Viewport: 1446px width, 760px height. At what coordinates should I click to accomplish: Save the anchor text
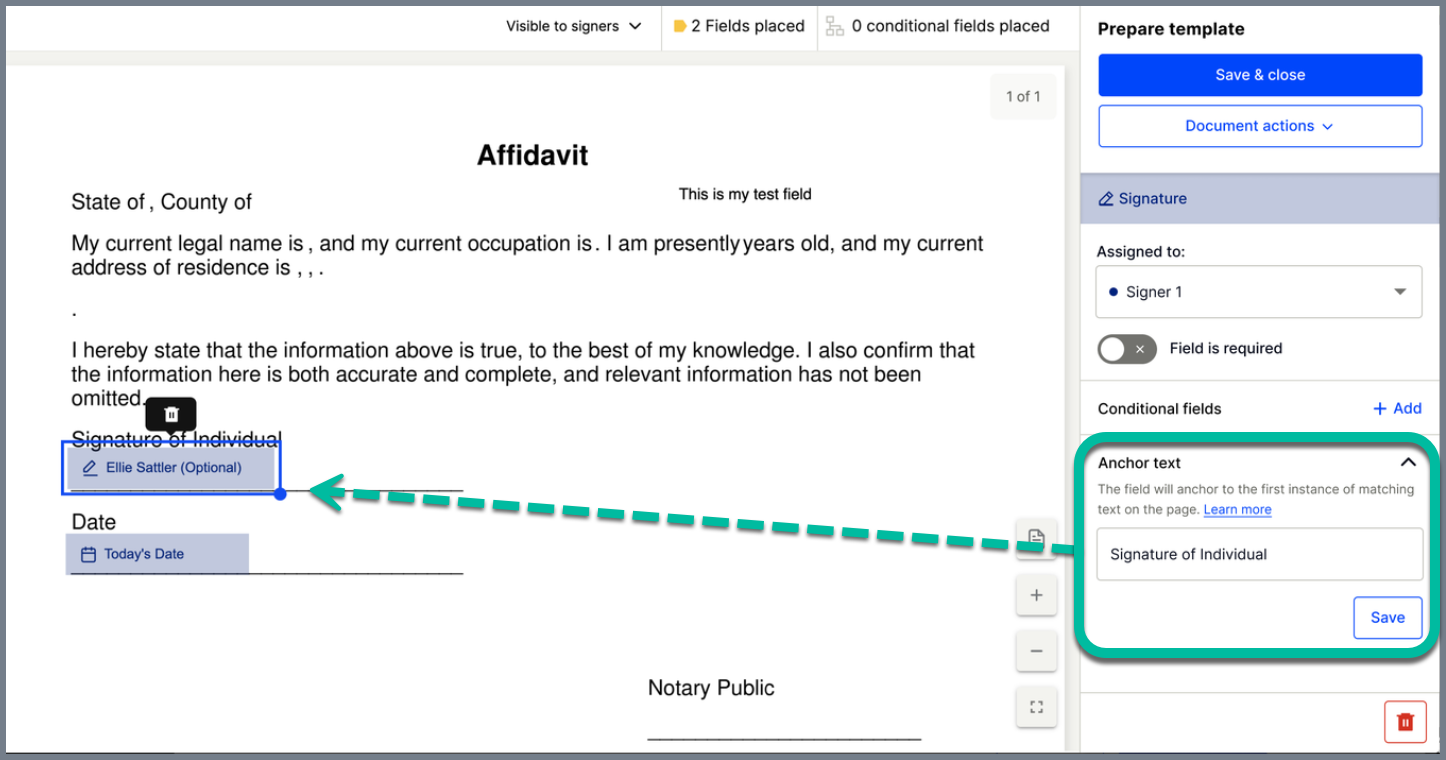[1387, 617]
